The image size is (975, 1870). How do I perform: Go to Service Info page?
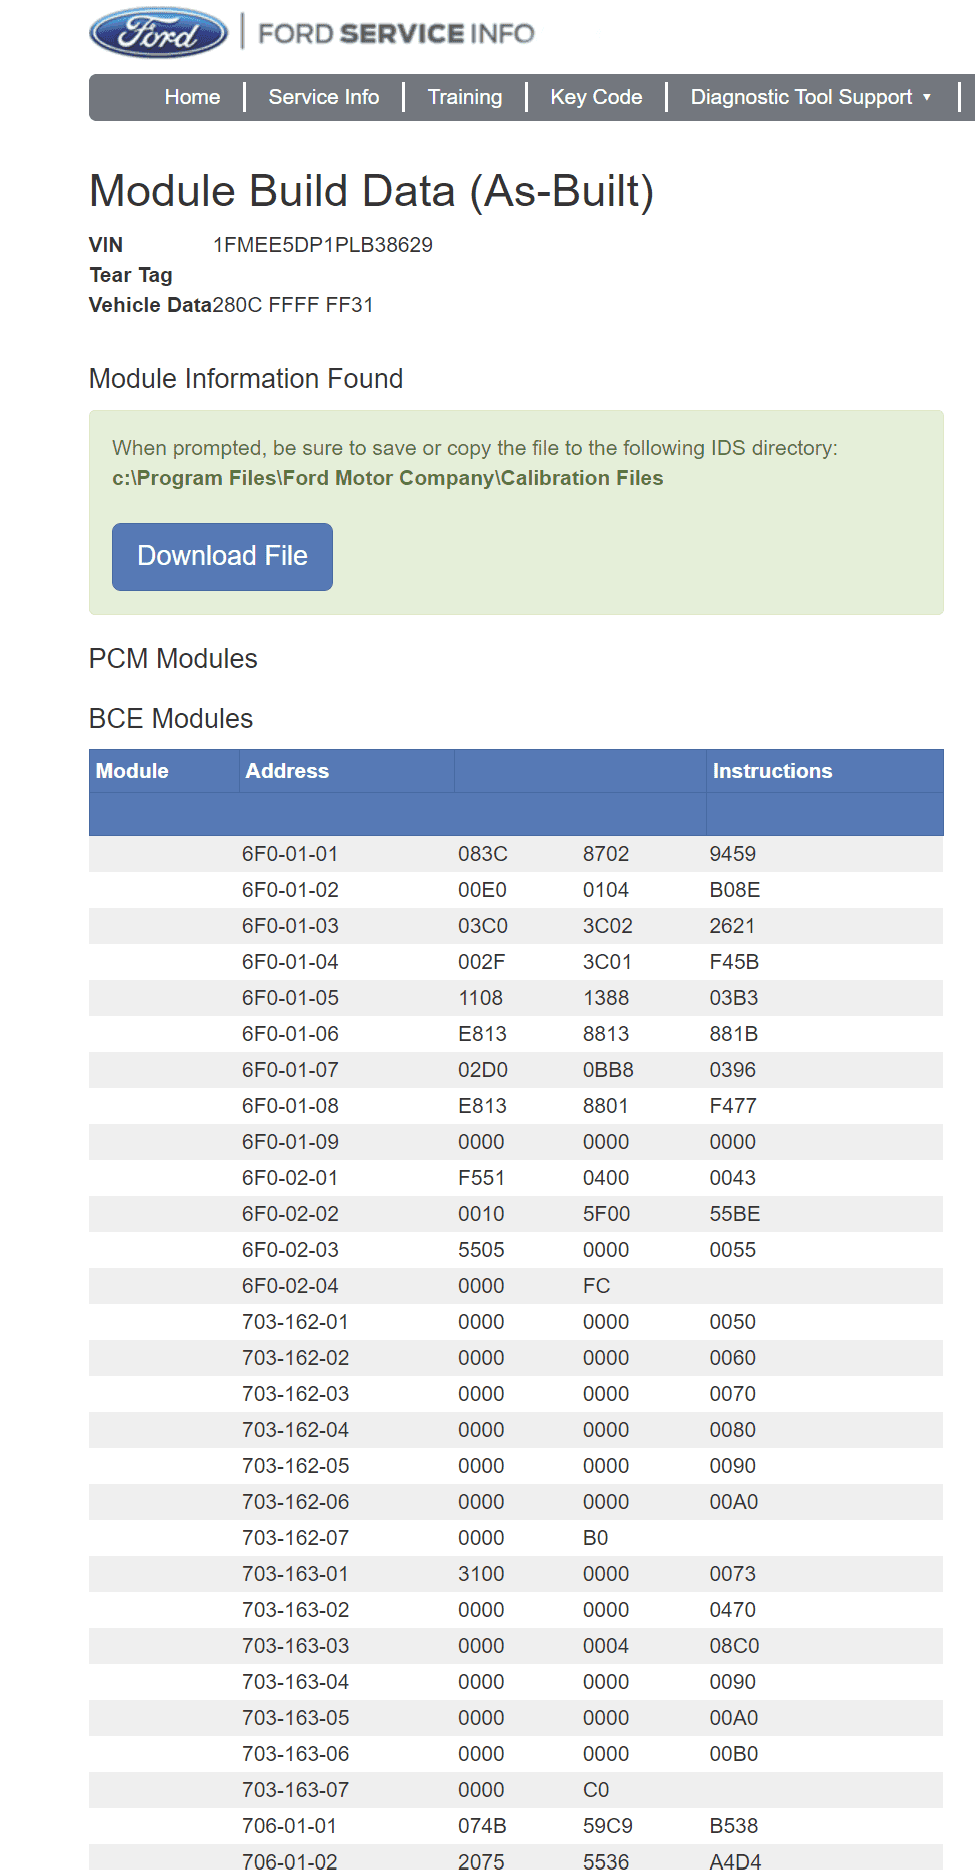(x=324, y=97)
